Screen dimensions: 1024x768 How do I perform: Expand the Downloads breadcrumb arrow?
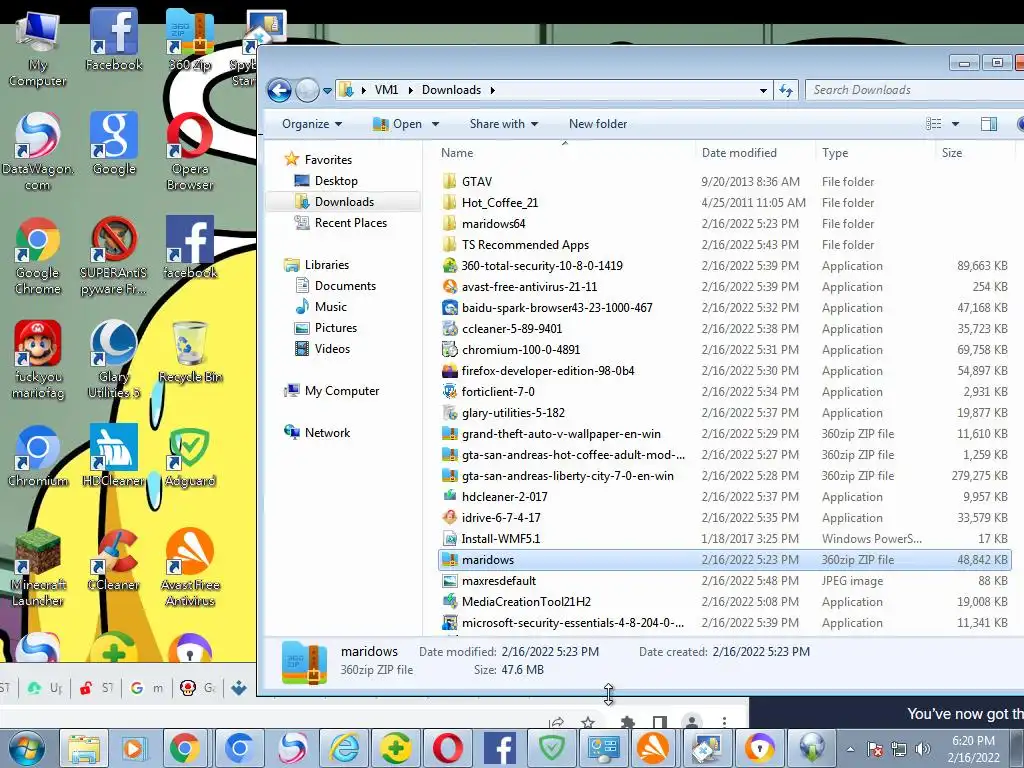(x=492, y=90)
